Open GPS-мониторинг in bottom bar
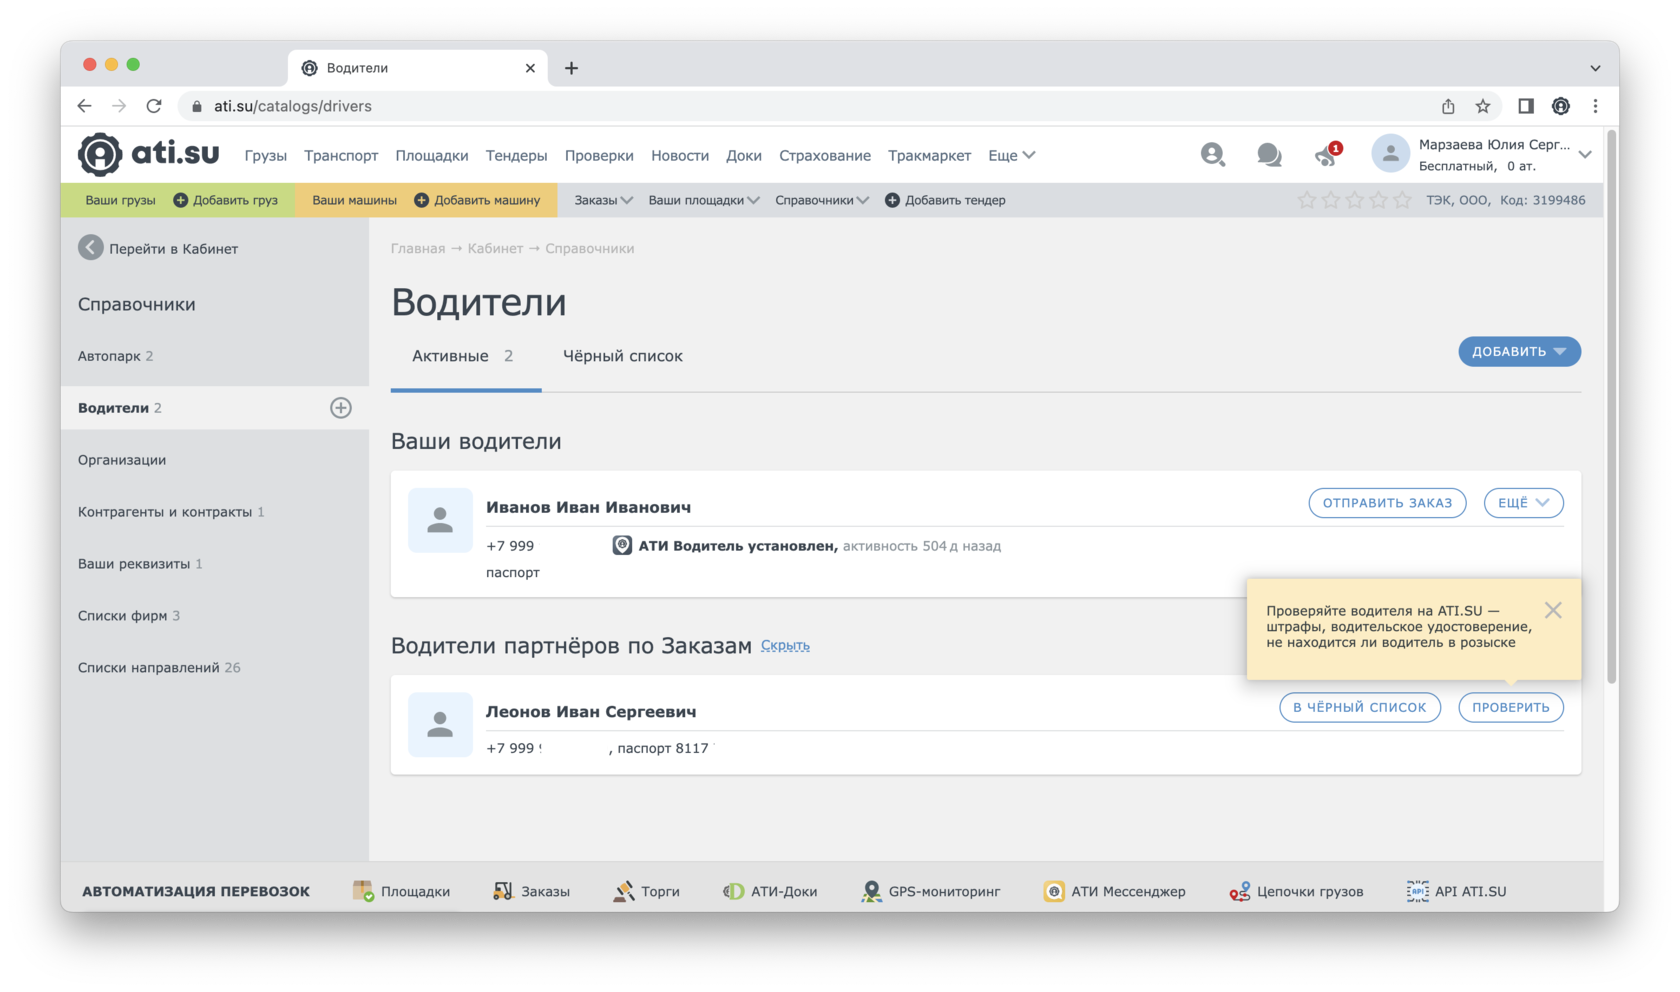The height and width of the screenshot is (992, 1680). coord(930,891)
